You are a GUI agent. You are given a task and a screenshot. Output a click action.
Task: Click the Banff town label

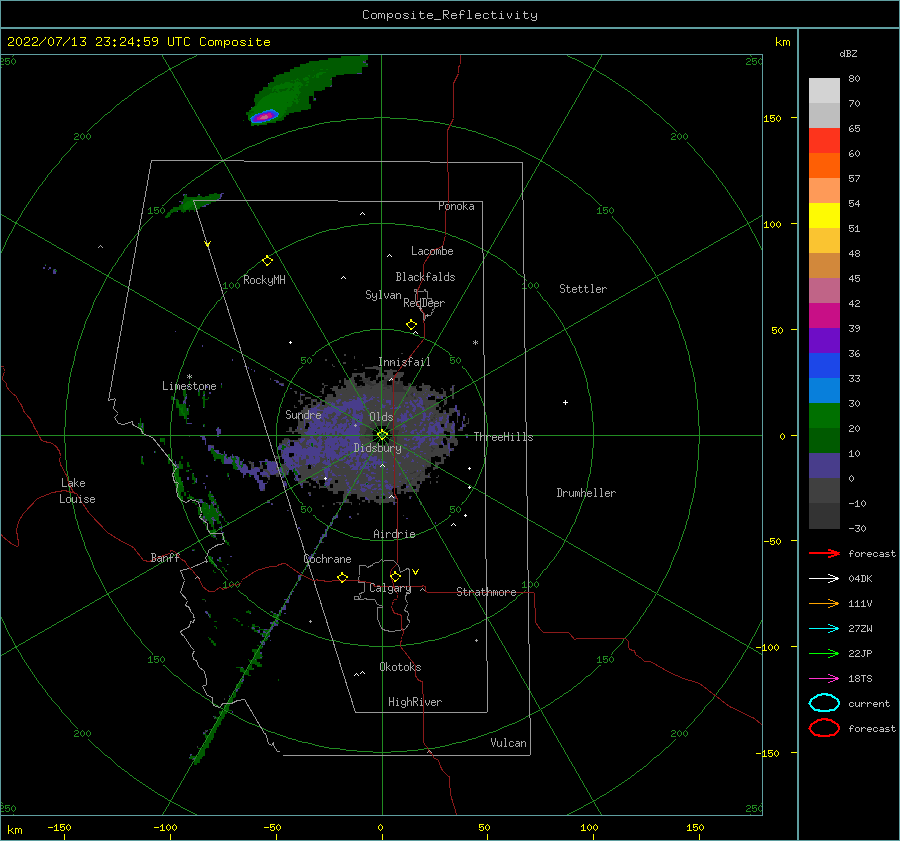(x=165, y=558)
